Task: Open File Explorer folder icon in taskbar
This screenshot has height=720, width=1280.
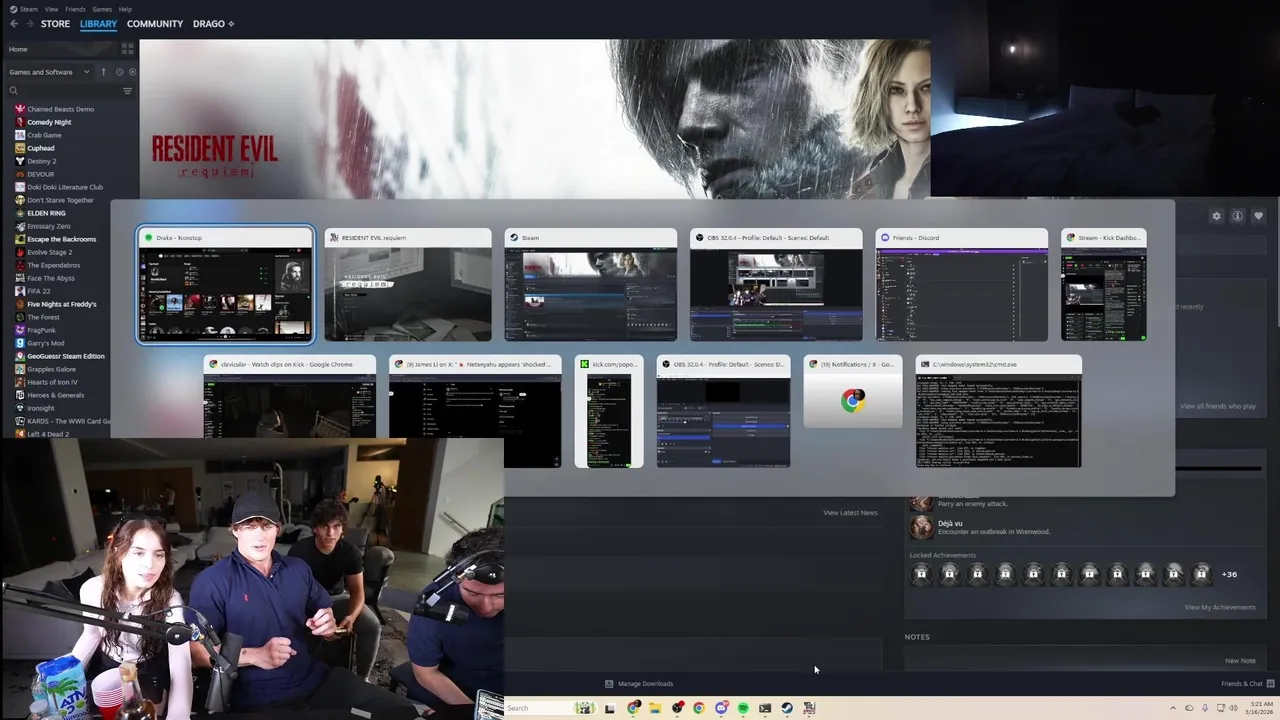Action: point(655,708)
